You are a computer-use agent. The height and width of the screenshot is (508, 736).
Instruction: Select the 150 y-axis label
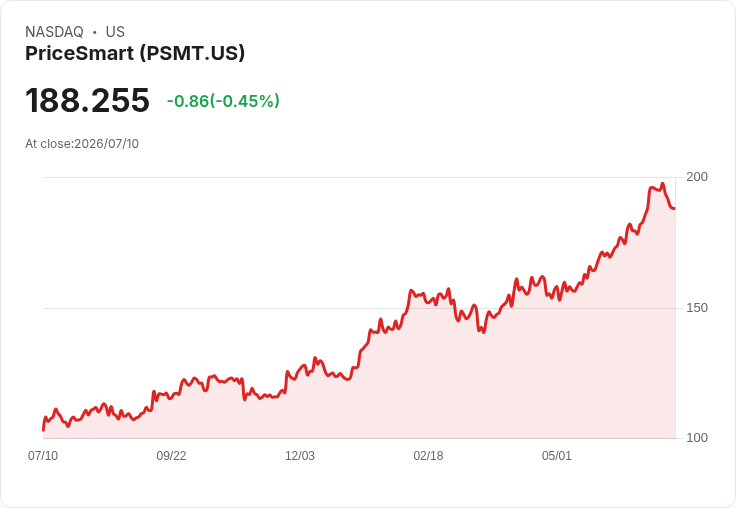point(697,308)
